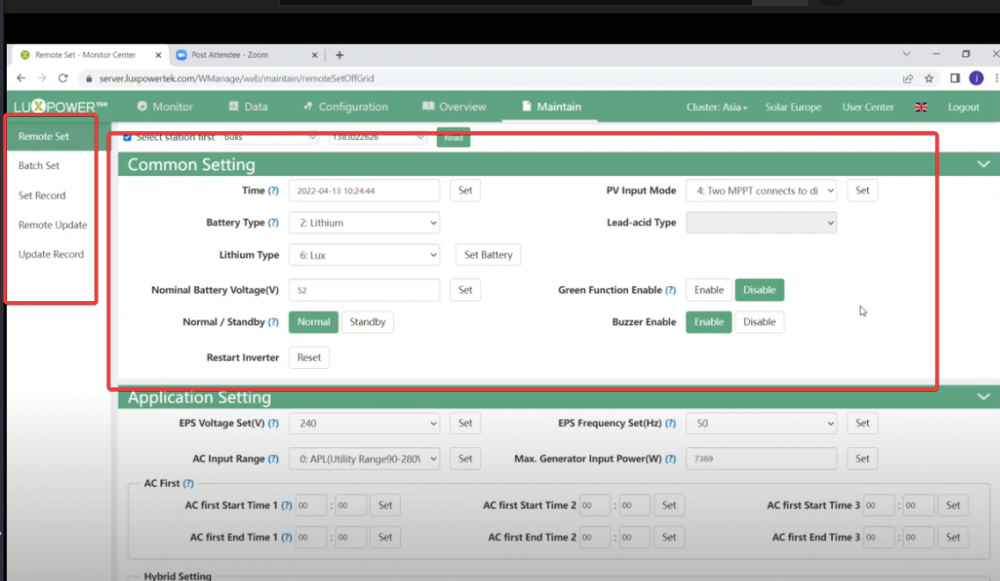Open the Monitor menu
This screenshot has width=1000, height=581.
click(x=165, y=107)
